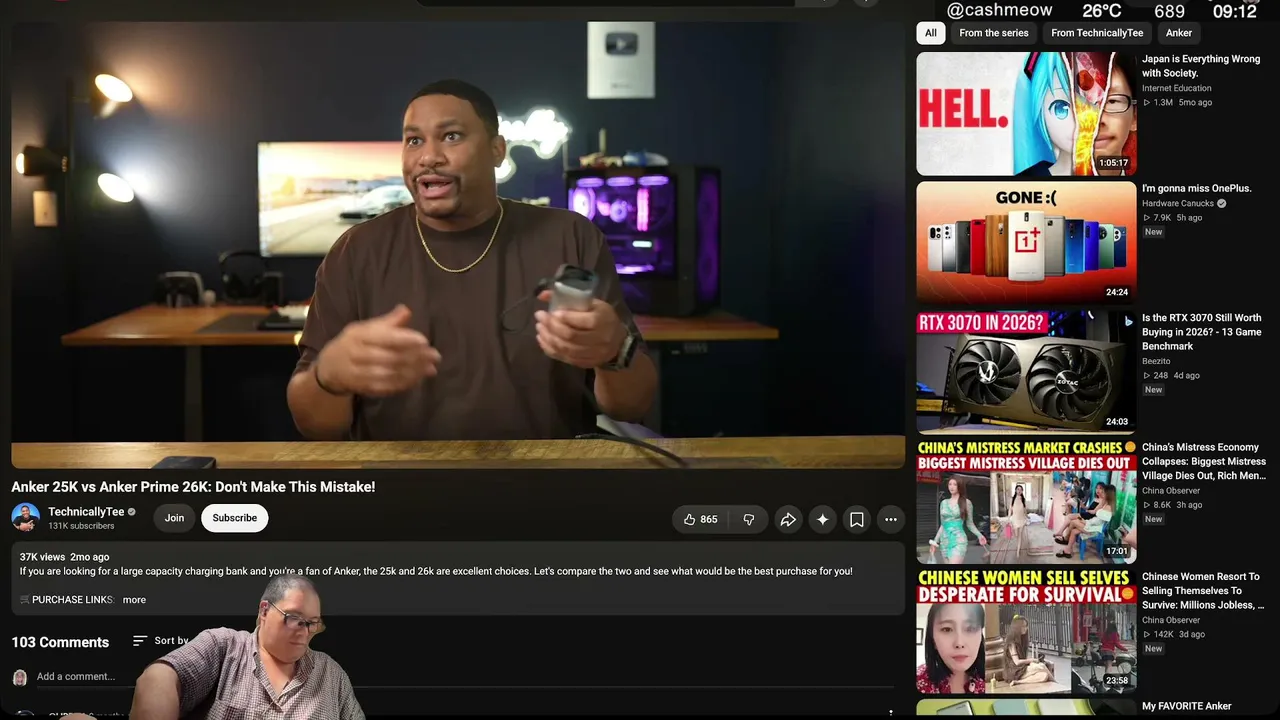Viewport: 1280px width, 720px height.
Task: Click the video title 'Anker 25K vs Anker Prime 26K'
Action: (x=193, y=487)
